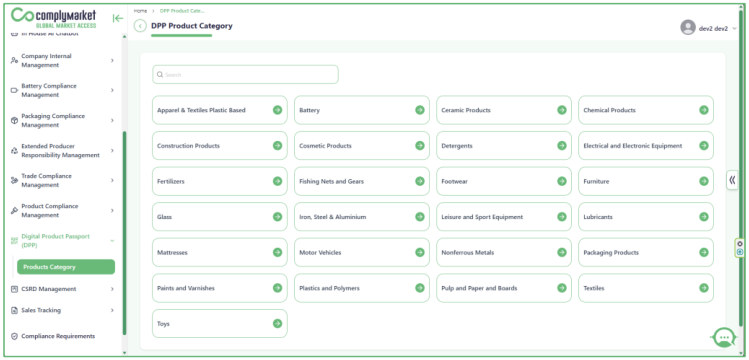Go to Home breadcrumb link
The image size is (749, 360).
(140, 11)
